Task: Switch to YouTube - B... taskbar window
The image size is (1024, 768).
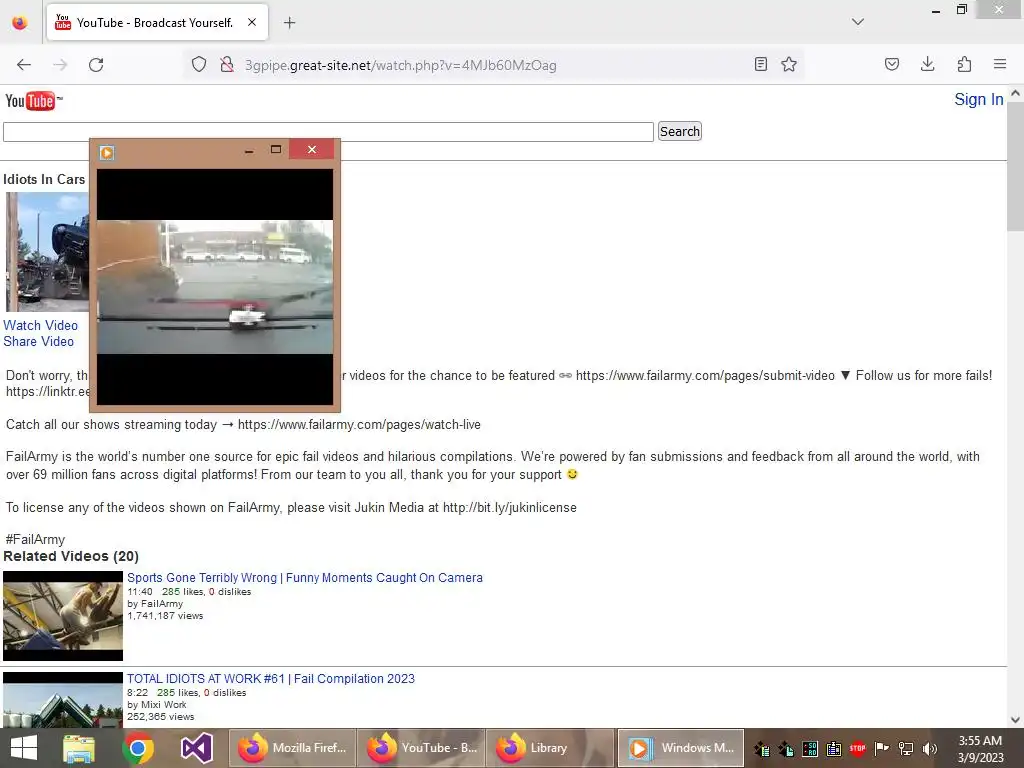Action: pos(421,748)
